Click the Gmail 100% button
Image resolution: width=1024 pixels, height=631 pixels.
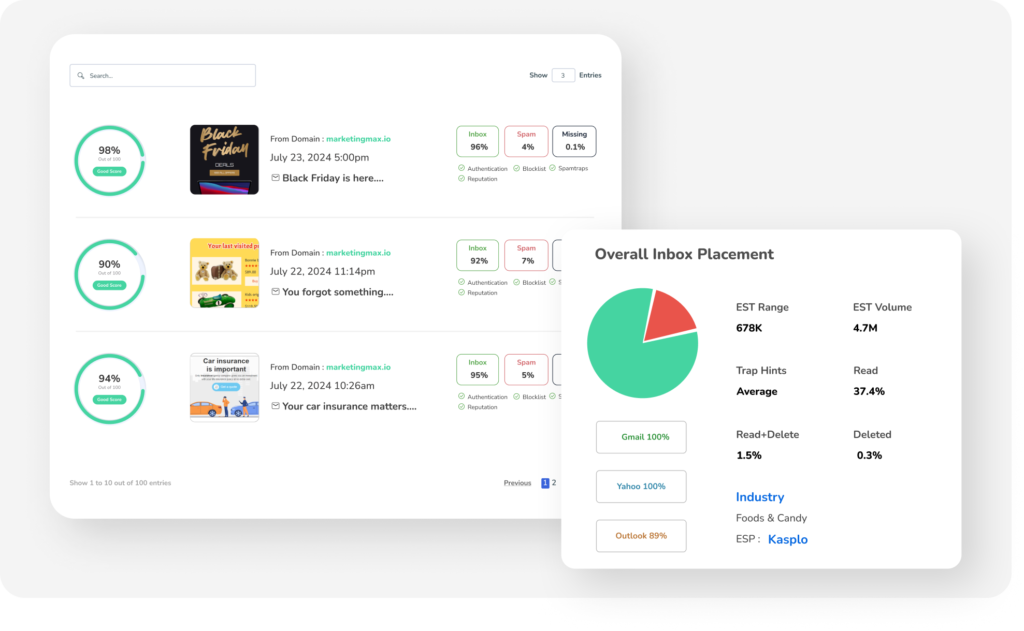coord(641,437)
